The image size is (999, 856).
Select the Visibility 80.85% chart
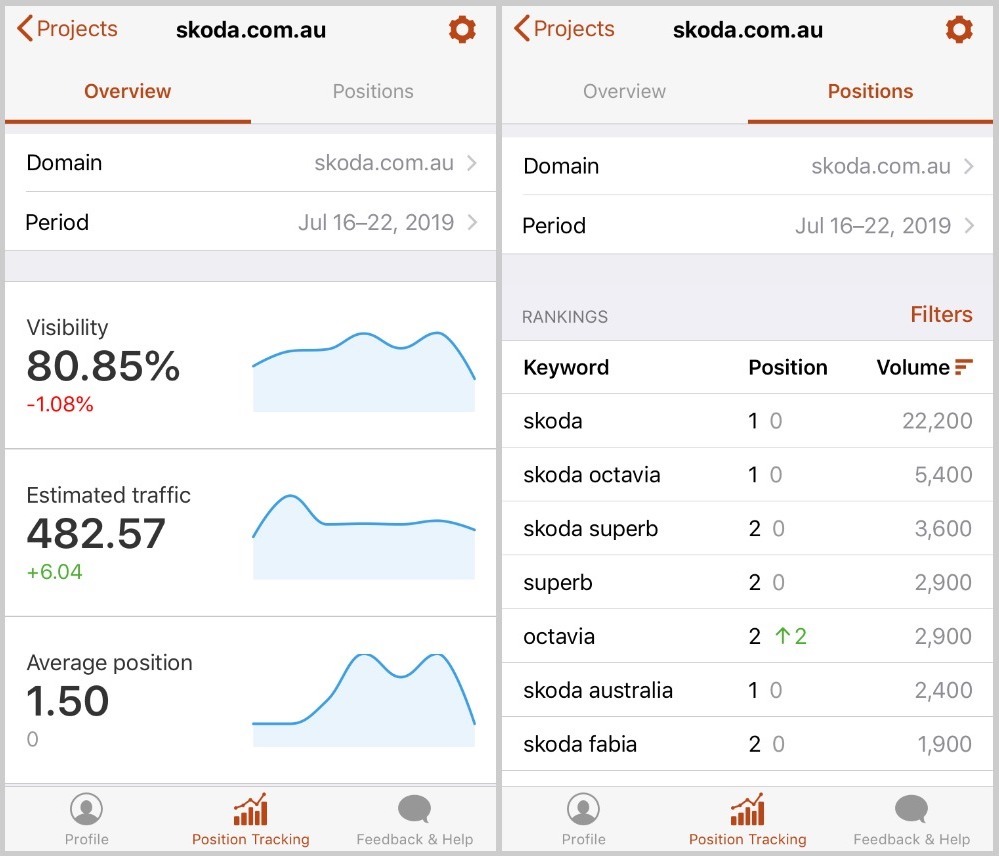pyautogui.click(x=363, y=370)
